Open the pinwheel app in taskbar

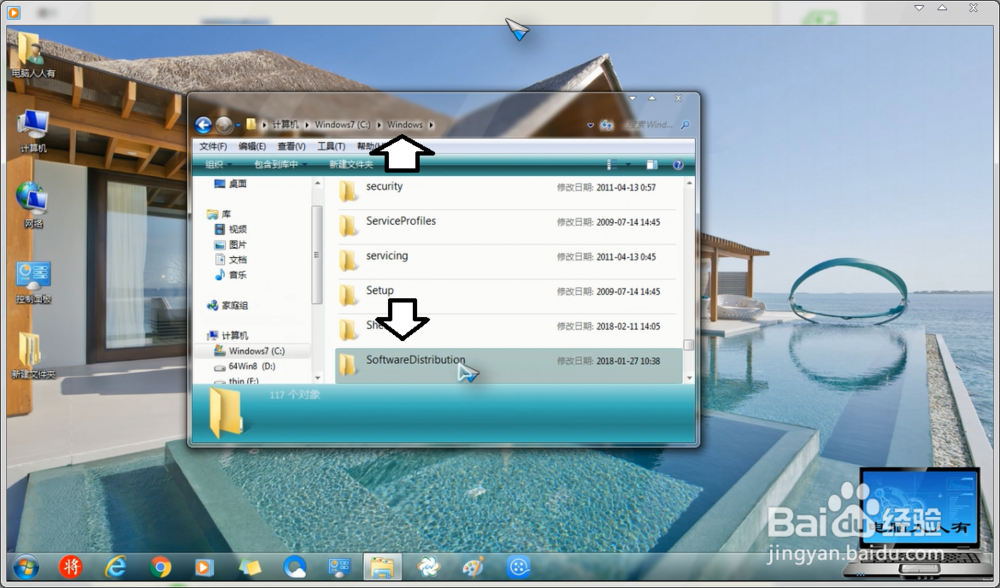tap(429, 566)
